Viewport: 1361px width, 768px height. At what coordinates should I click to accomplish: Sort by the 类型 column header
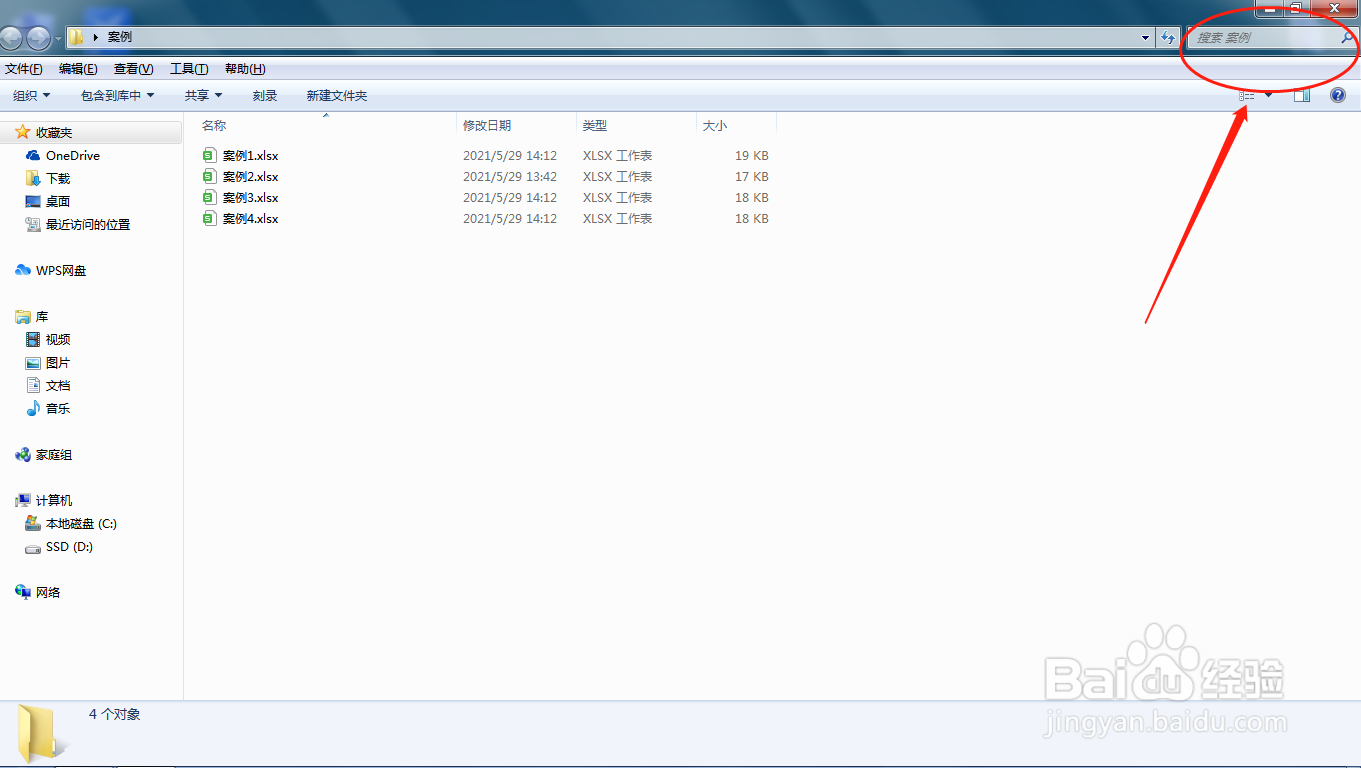(595, 126)
